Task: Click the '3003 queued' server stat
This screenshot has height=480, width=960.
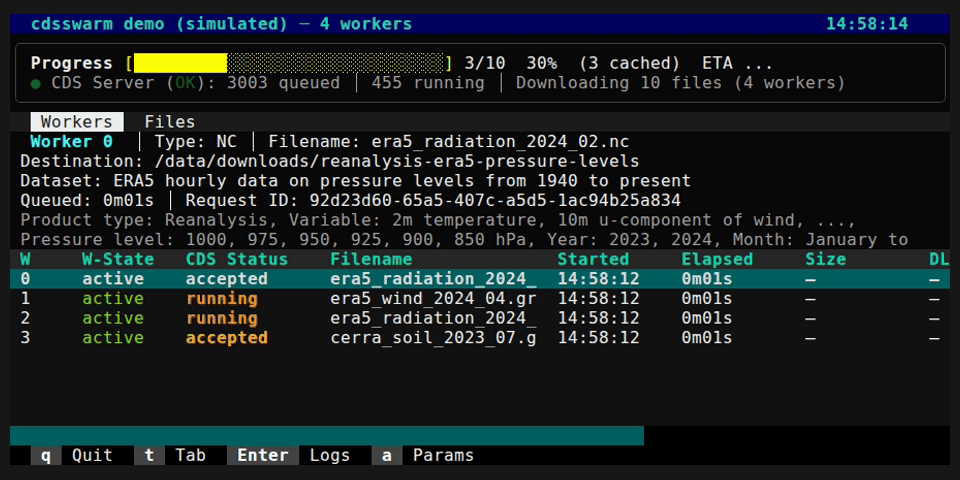Action: 283,83
